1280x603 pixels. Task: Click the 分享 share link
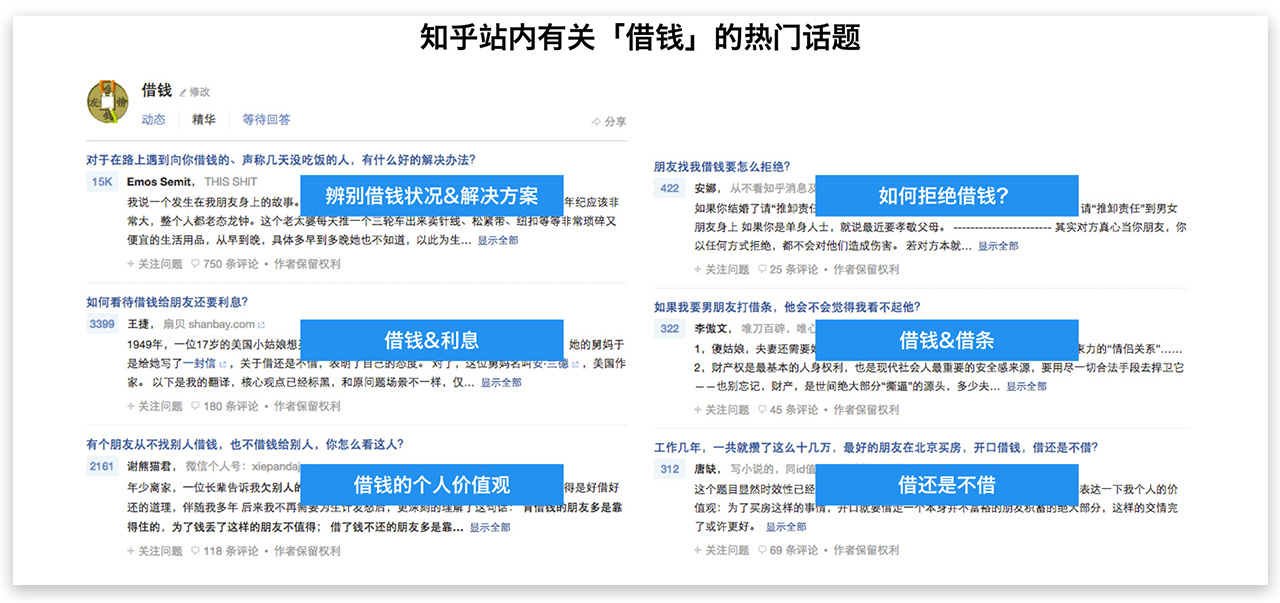point(609,122)
